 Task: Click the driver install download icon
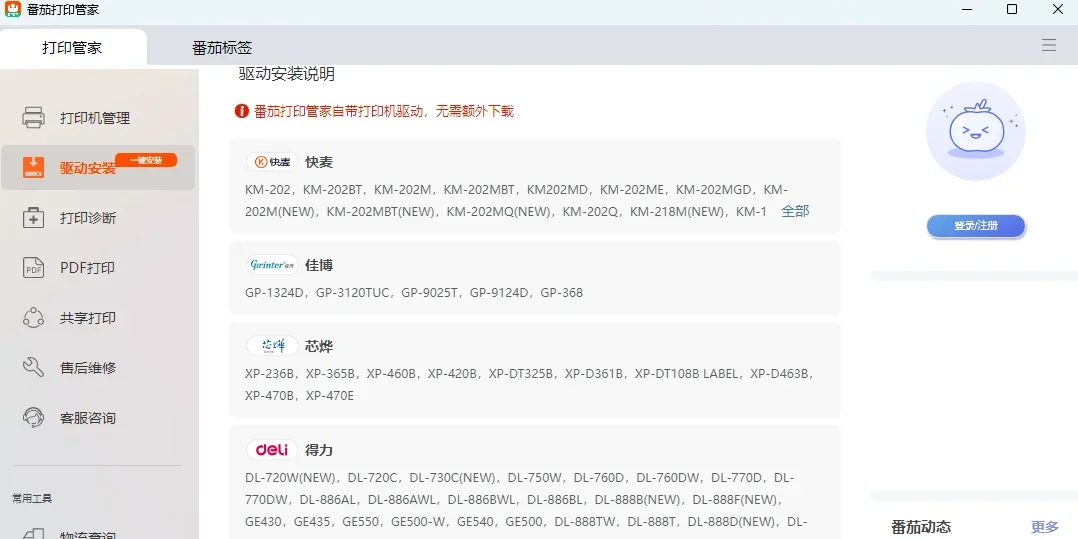point(34,168)
